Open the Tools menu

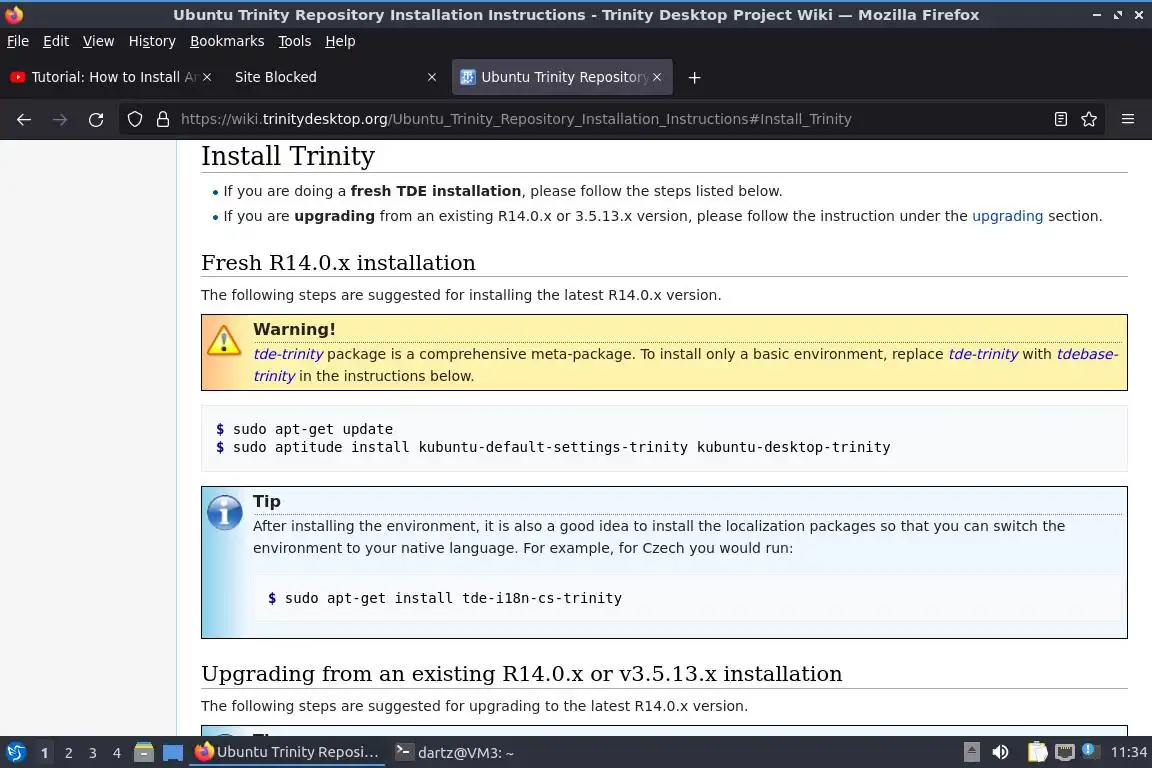coord(295,41)
